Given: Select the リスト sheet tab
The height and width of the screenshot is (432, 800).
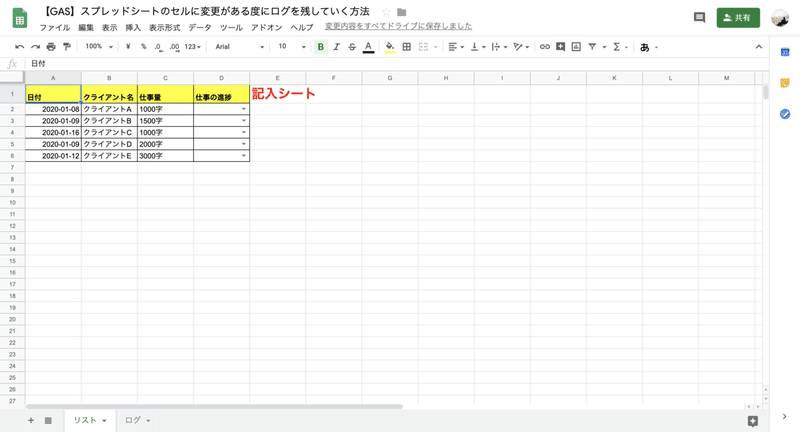Looking at the screenshot, I should (90, 420).
